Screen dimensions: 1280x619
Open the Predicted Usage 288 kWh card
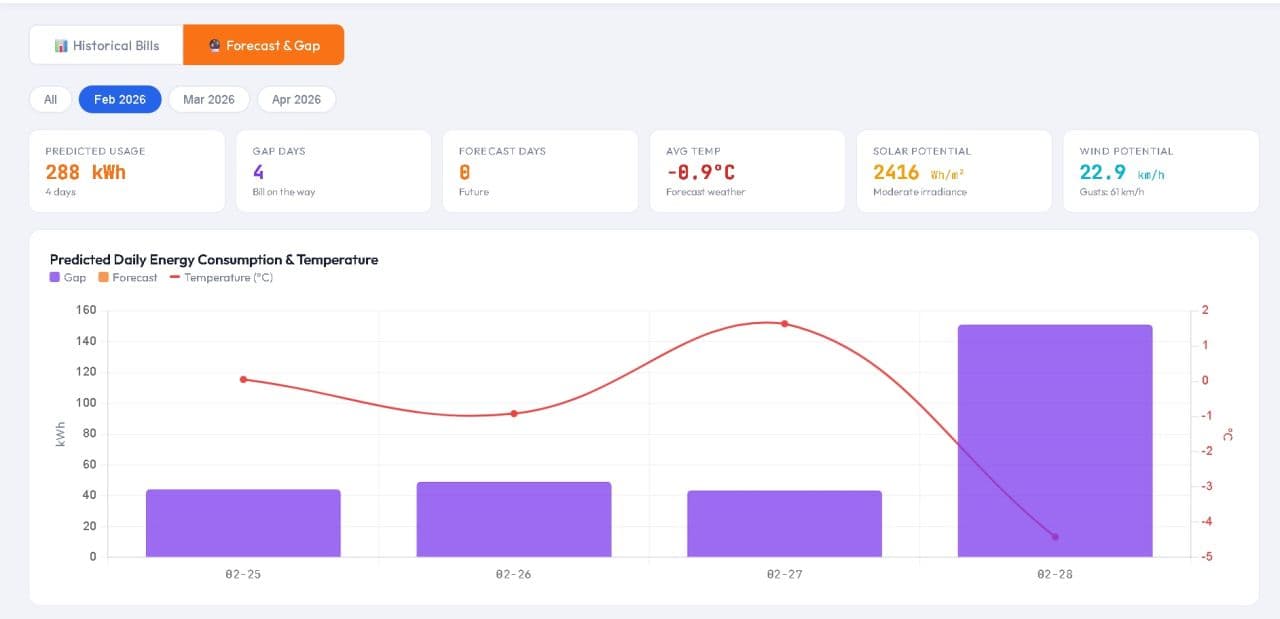click(127, 171)
